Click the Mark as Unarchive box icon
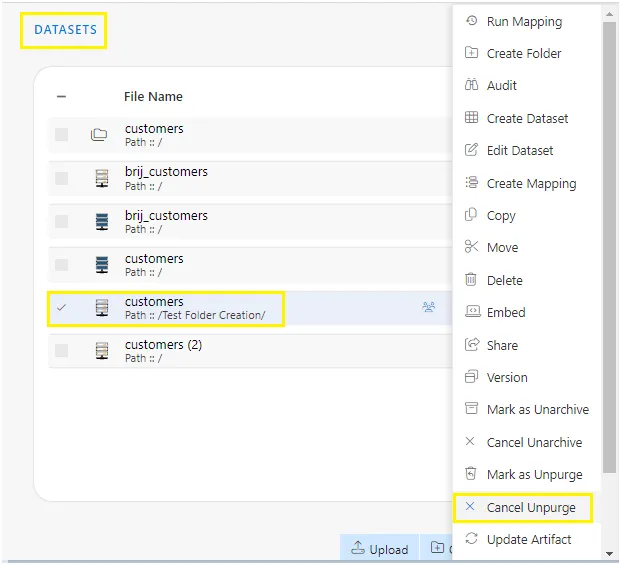This screenshot has height=565, width=621. pyautogui.click(x=471, y=408)
